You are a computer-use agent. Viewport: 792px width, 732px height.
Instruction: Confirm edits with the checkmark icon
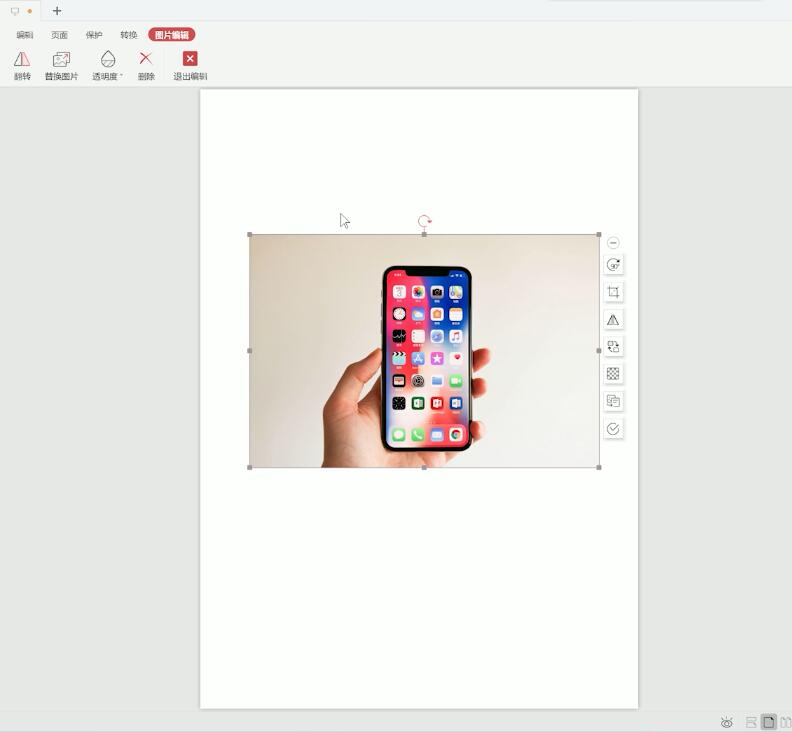613,429
